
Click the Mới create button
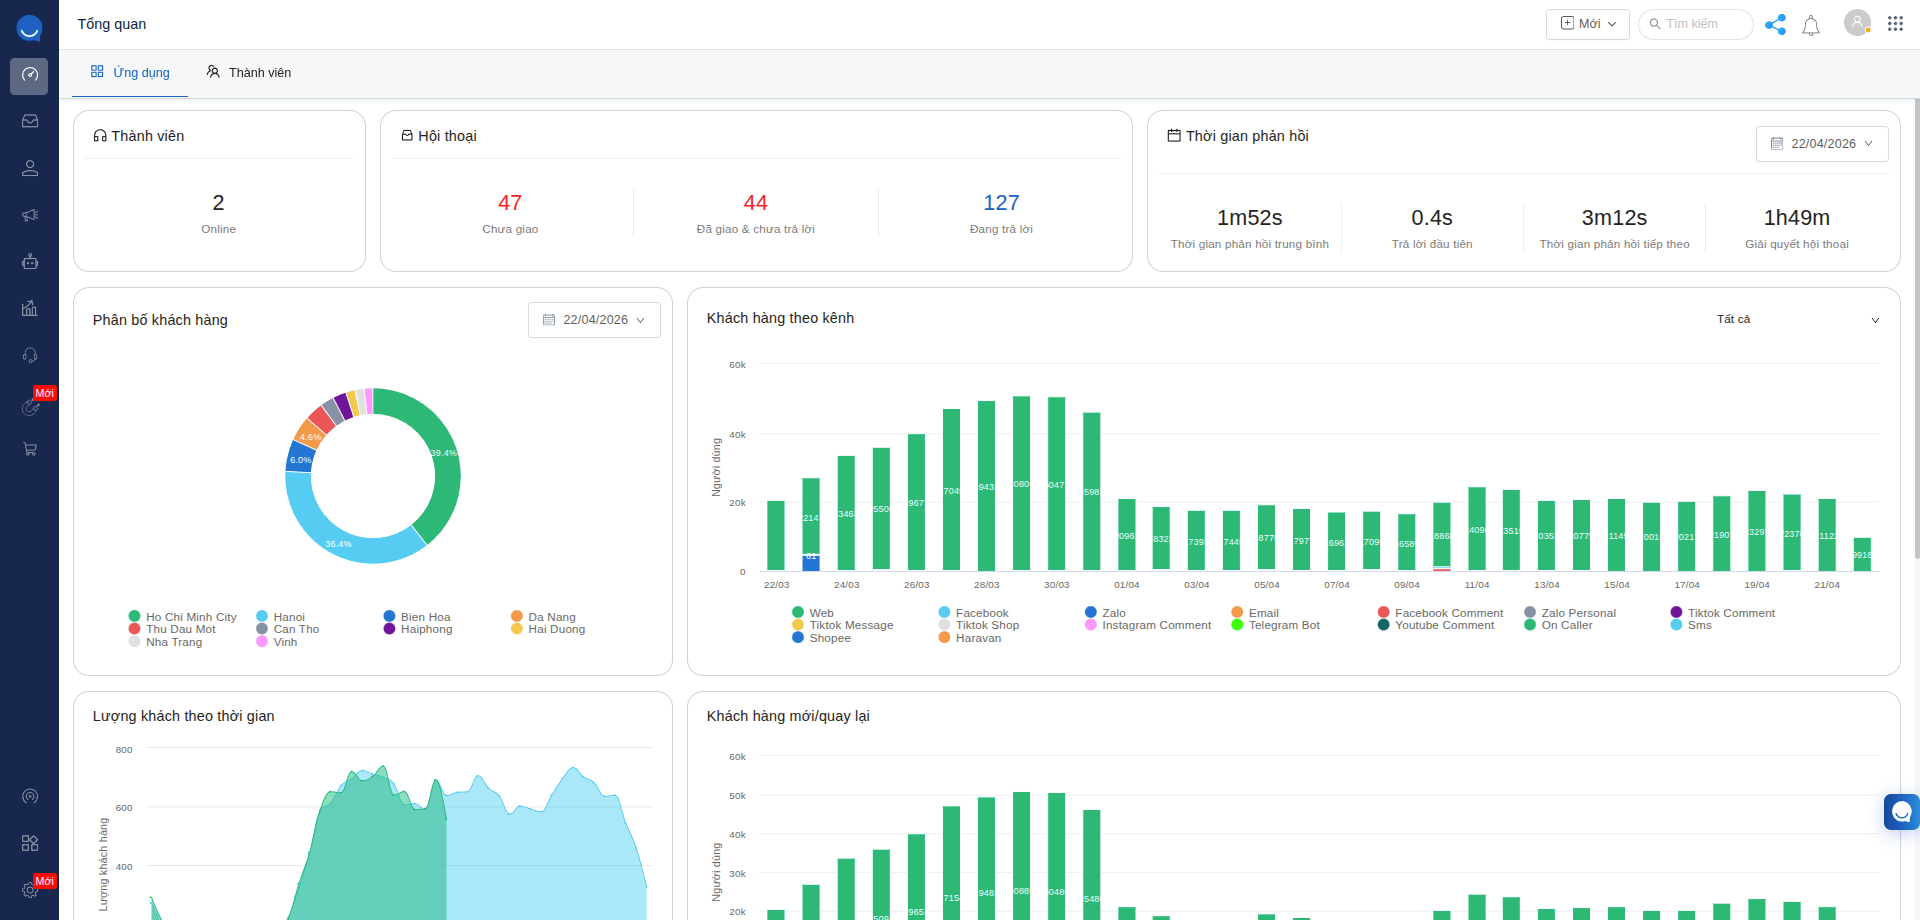[1587, 24]
